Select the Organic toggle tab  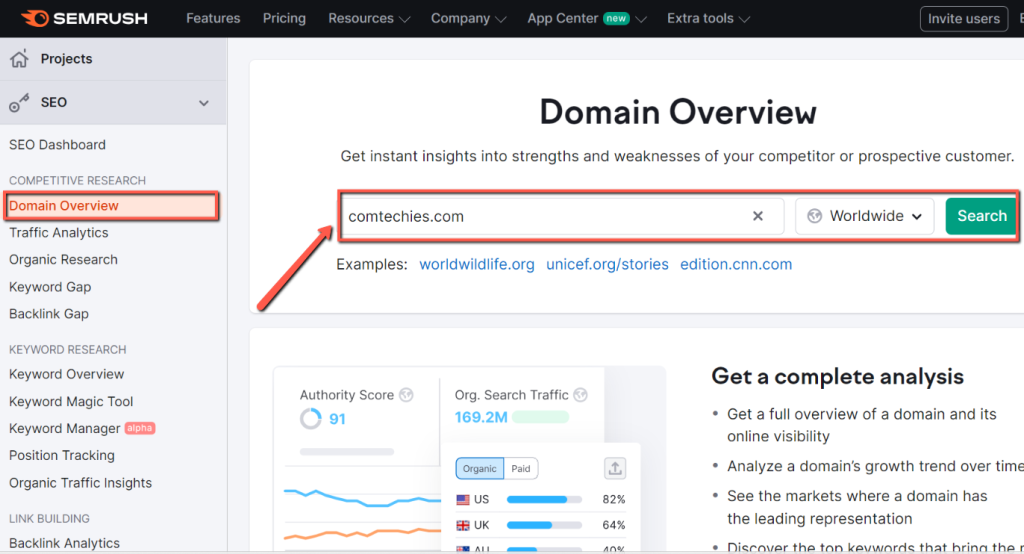point(479,468)
